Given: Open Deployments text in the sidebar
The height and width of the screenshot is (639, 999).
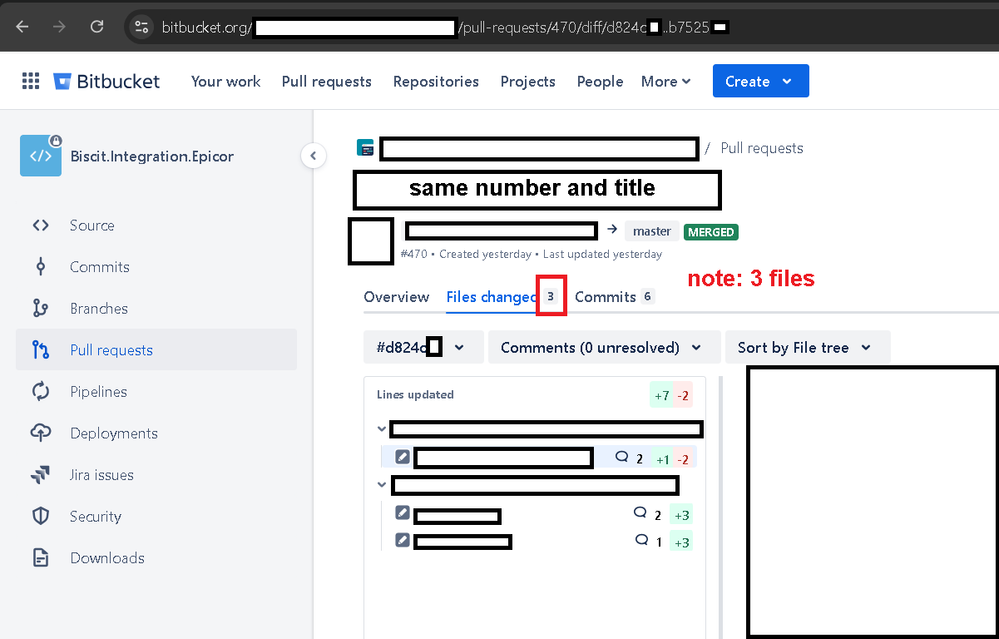Looking at the screenshot, I should coord(114,433).
